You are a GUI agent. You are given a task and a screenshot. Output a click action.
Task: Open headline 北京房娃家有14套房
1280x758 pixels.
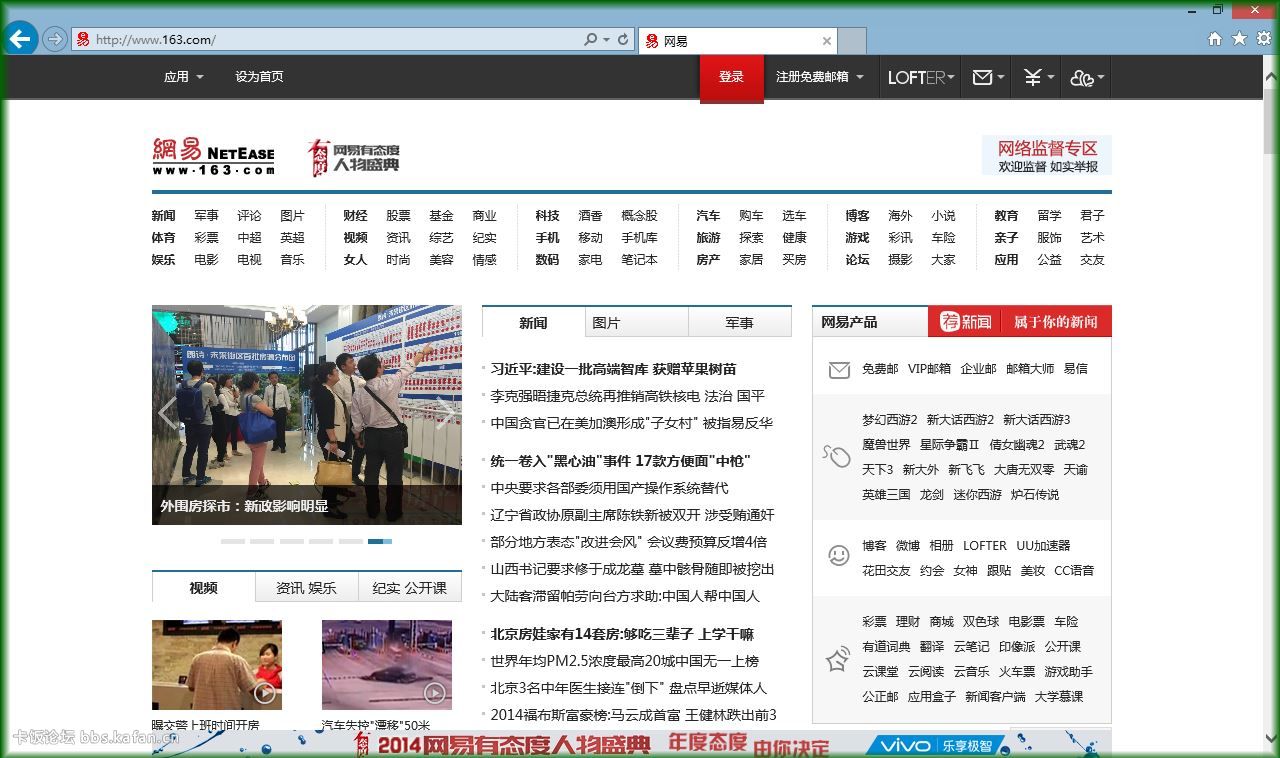click(x=622, y=634)
